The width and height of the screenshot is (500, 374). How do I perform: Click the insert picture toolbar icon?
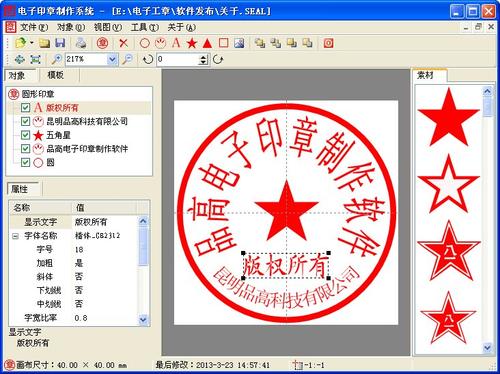tap(239, 43)
